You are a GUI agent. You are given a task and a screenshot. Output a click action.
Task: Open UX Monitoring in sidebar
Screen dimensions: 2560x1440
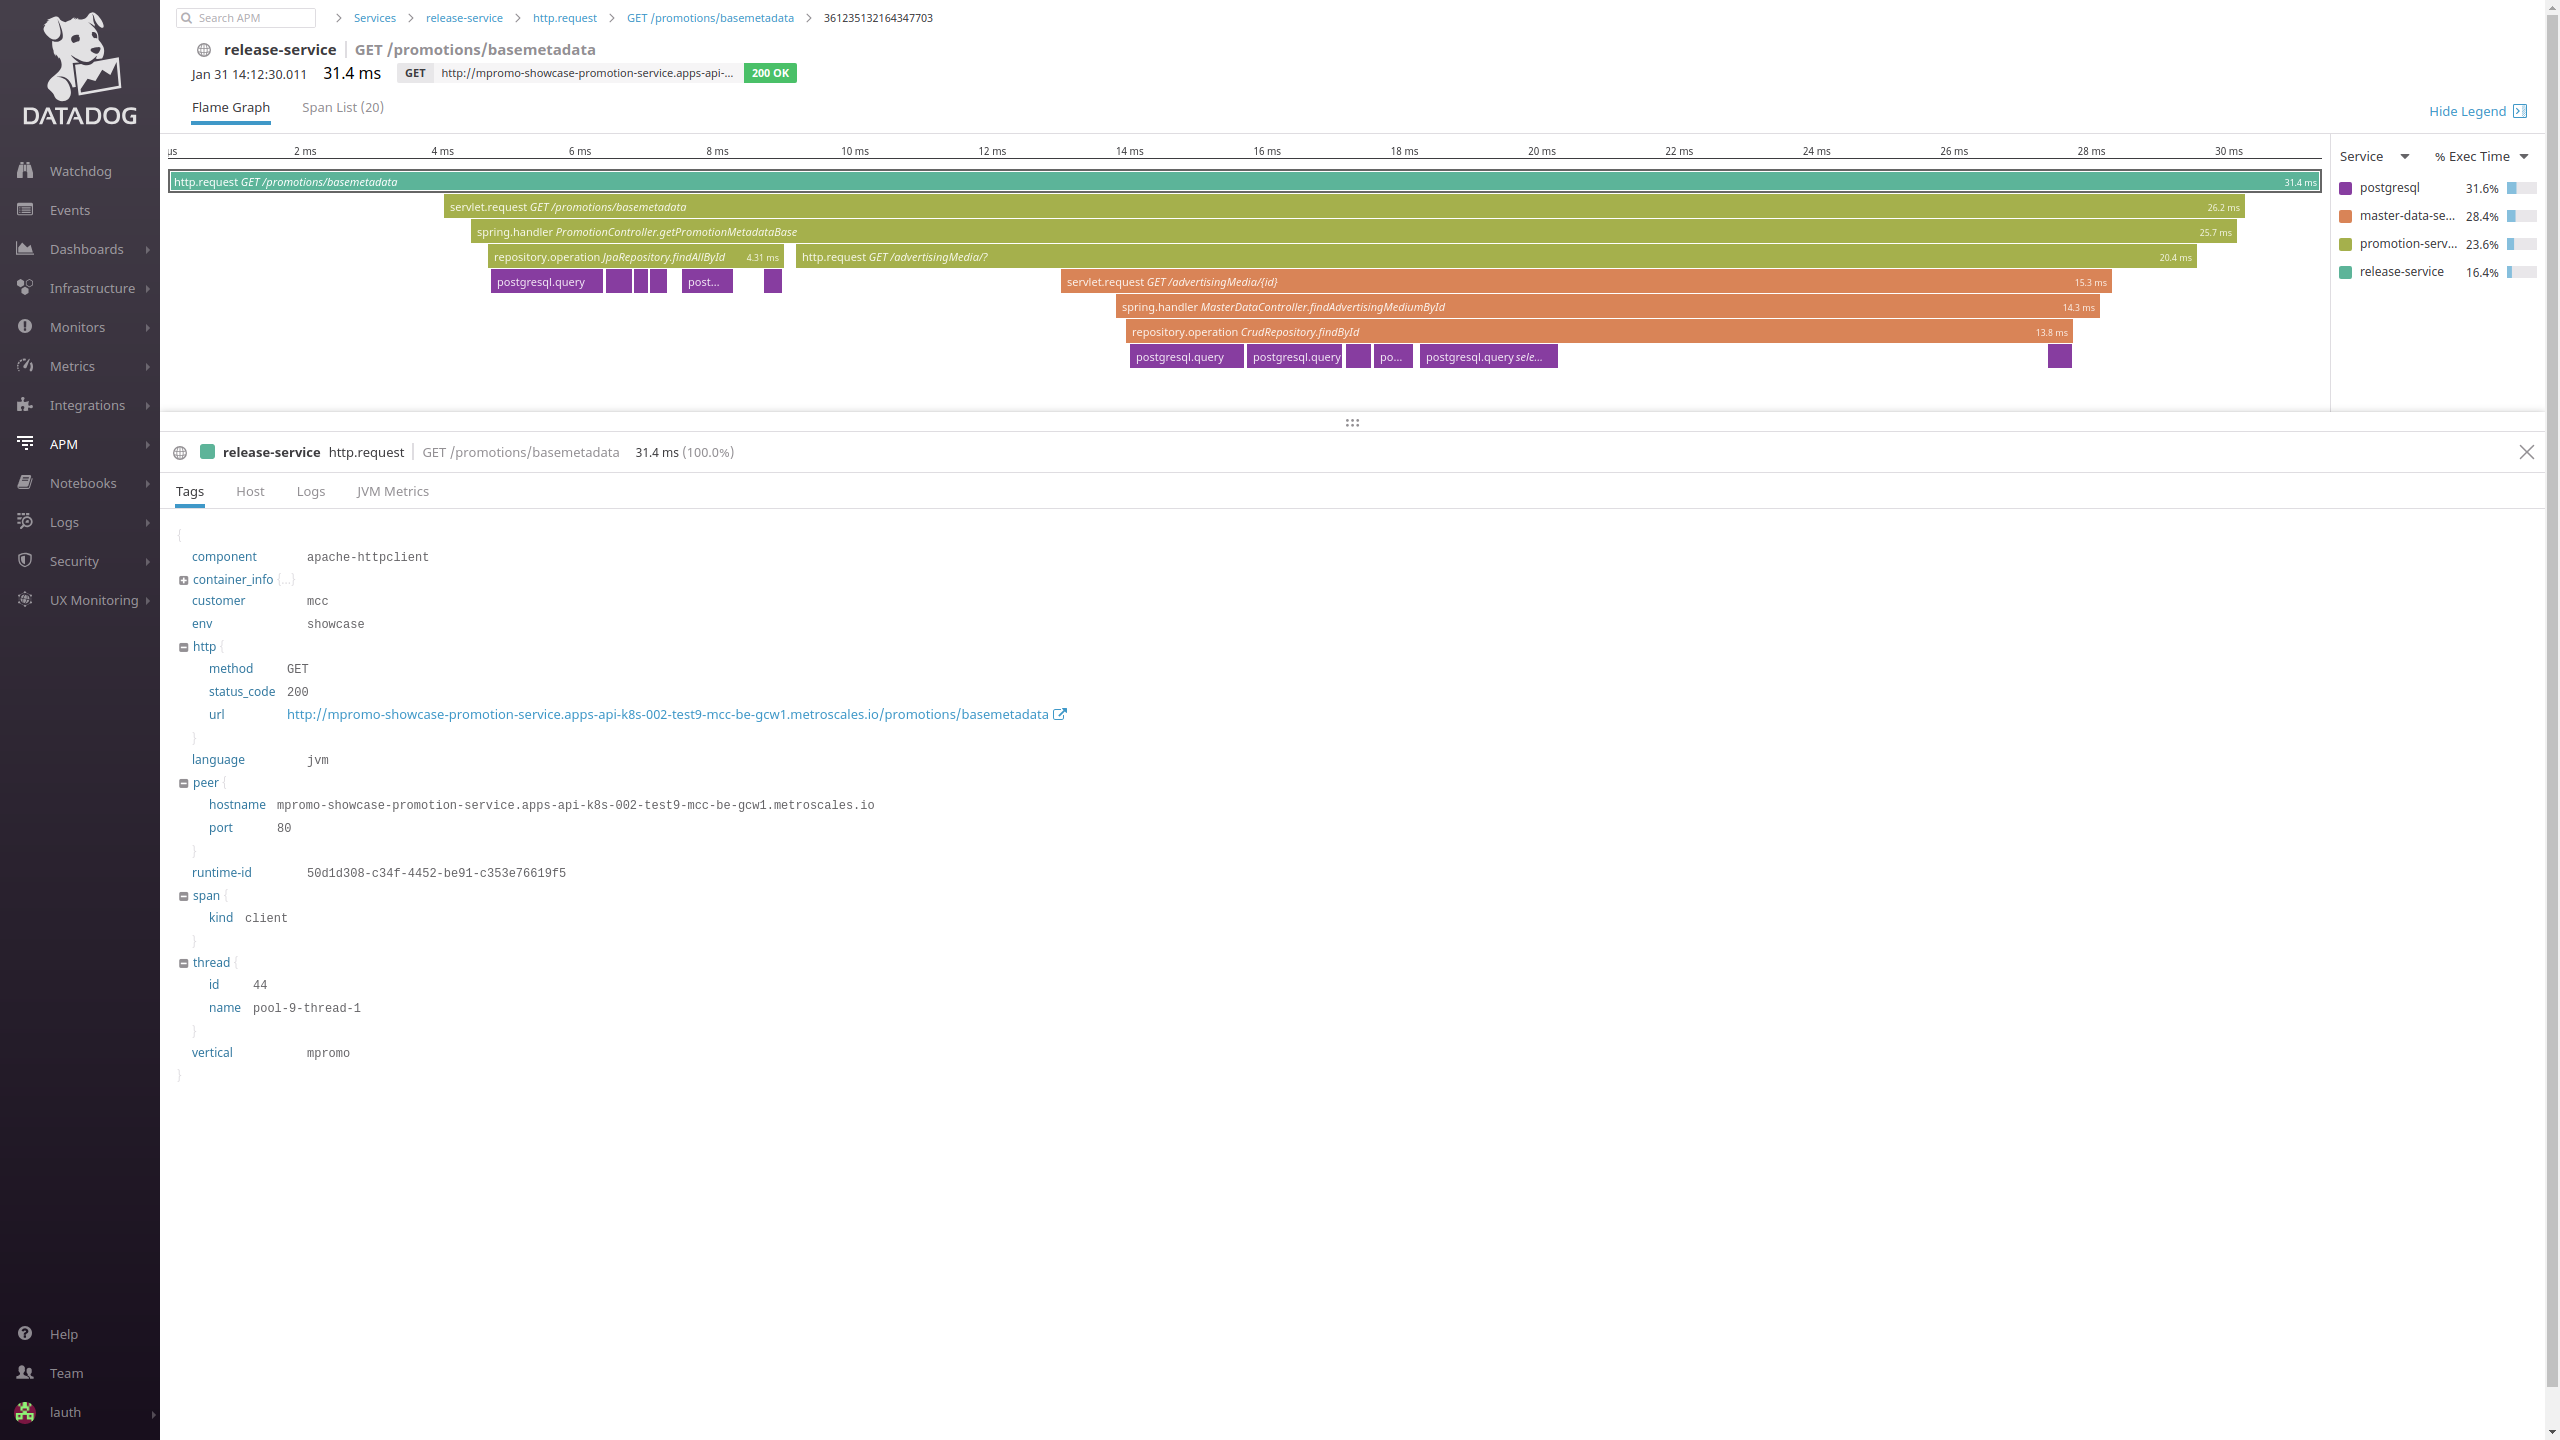(x=94, y=600)
